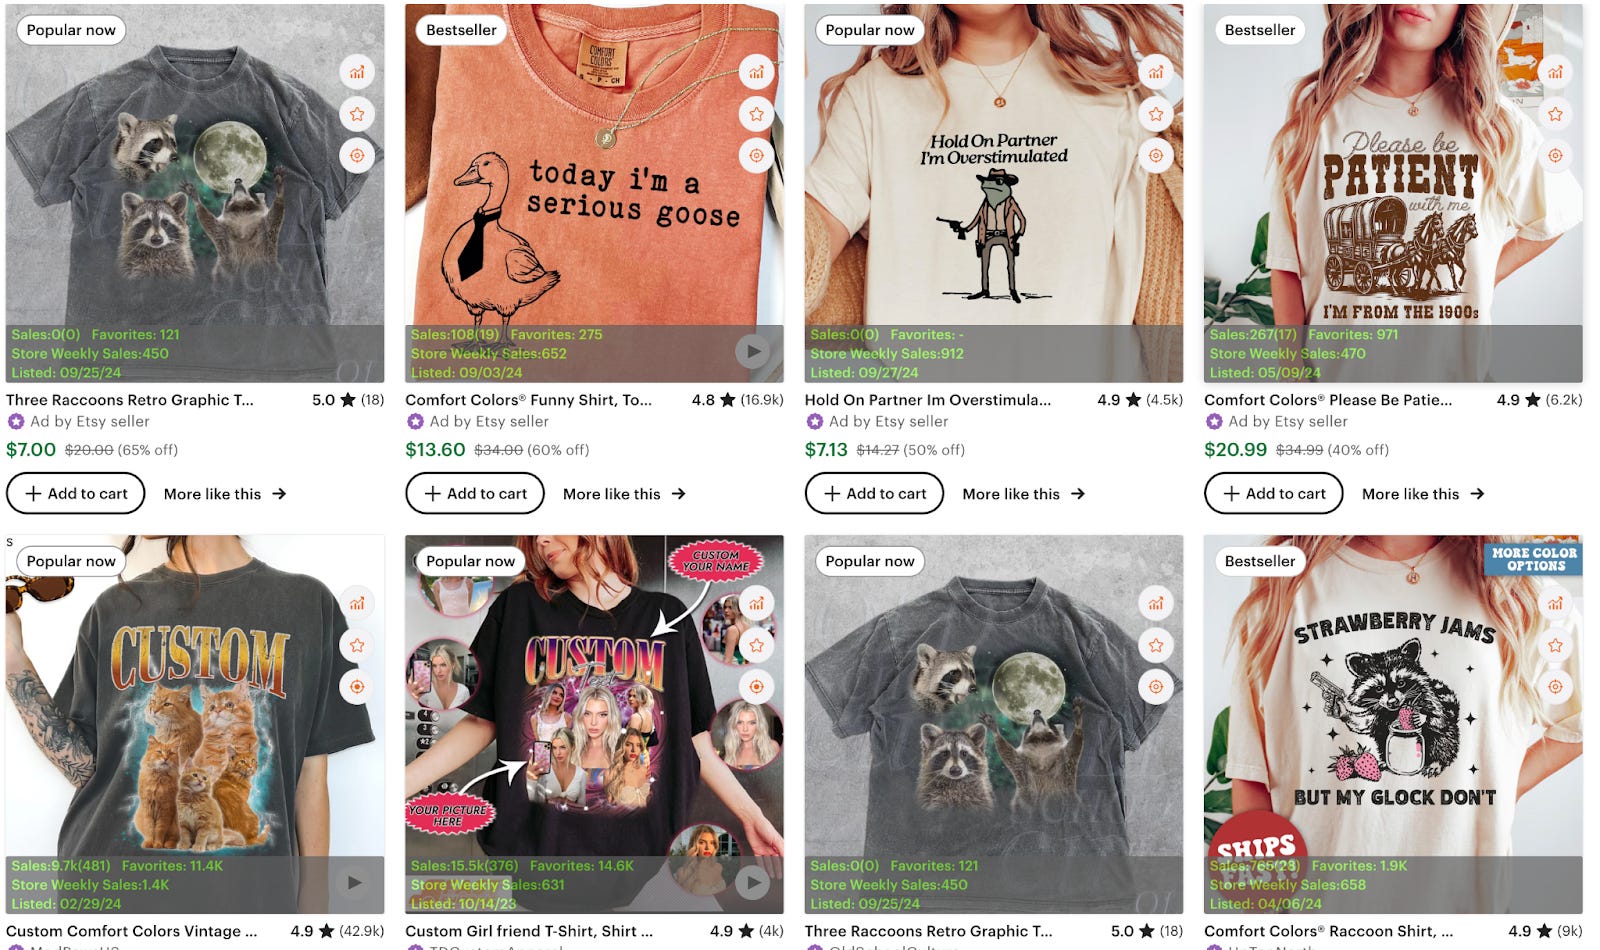Viewport: 1600px width, 950px height.
Task: Click the star icon on Strawberry Jams raccoon shirt
Action: tap(1555, 645)
